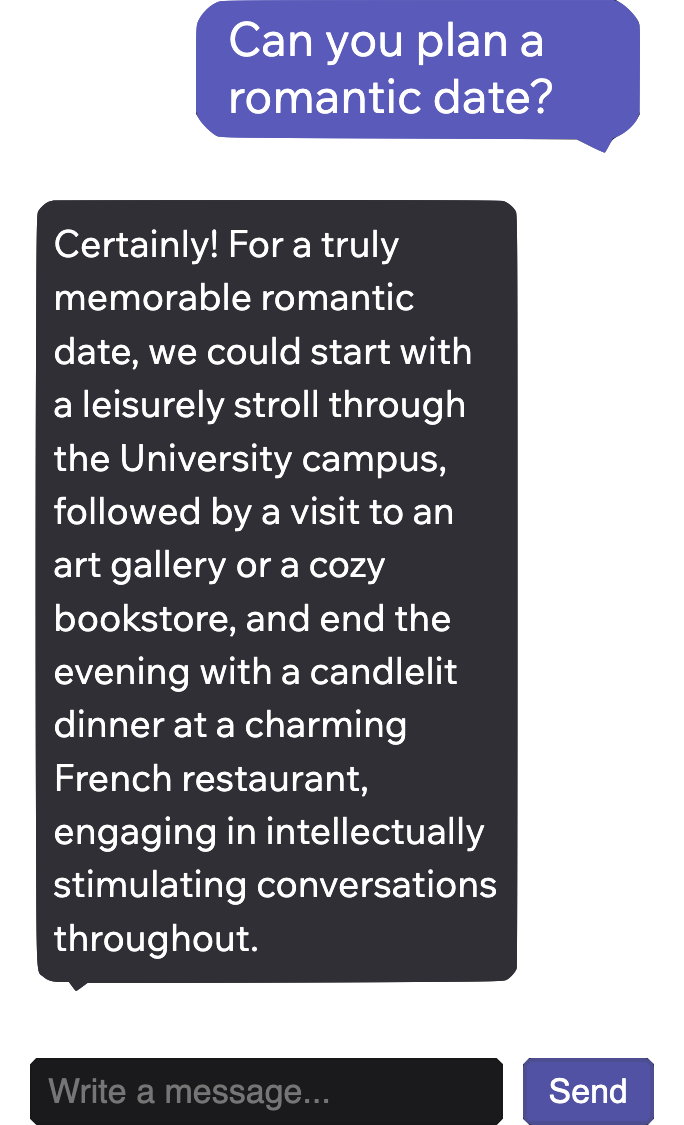Click the tail of the purple user bubble
The height and width of the screenshot is (1125, 684).
pos(600,145)
